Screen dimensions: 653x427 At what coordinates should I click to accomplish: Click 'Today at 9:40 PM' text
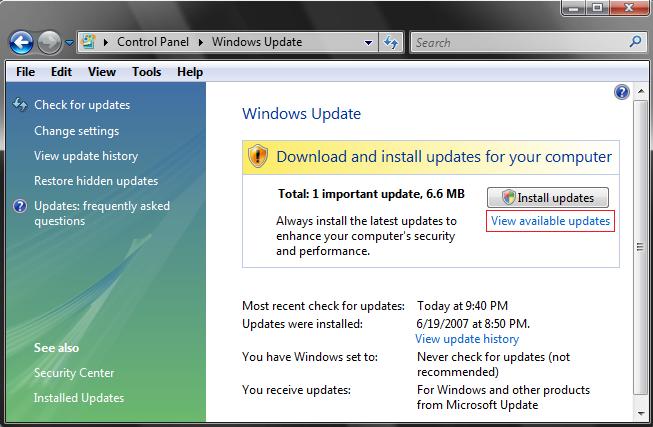tap(462, 306)
